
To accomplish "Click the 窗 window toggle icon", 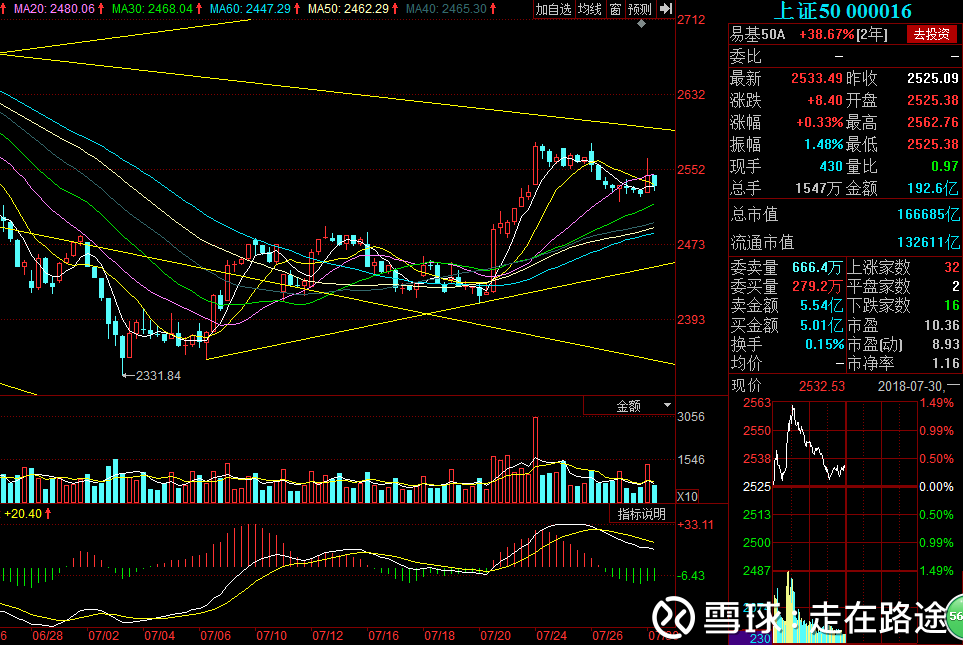I will (615, 9).
